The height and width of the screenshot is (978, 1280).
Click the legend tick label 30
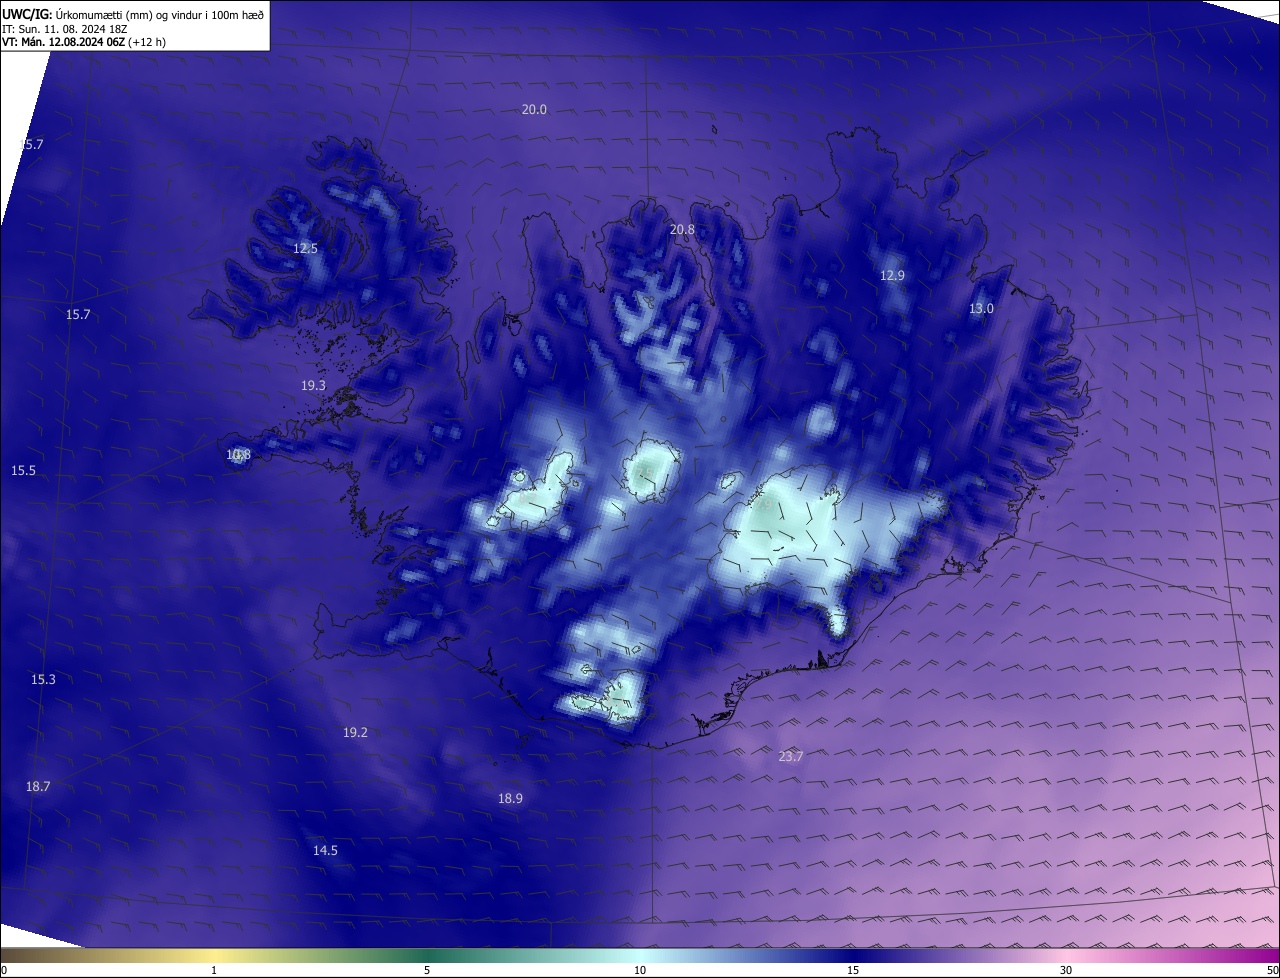1066,970
